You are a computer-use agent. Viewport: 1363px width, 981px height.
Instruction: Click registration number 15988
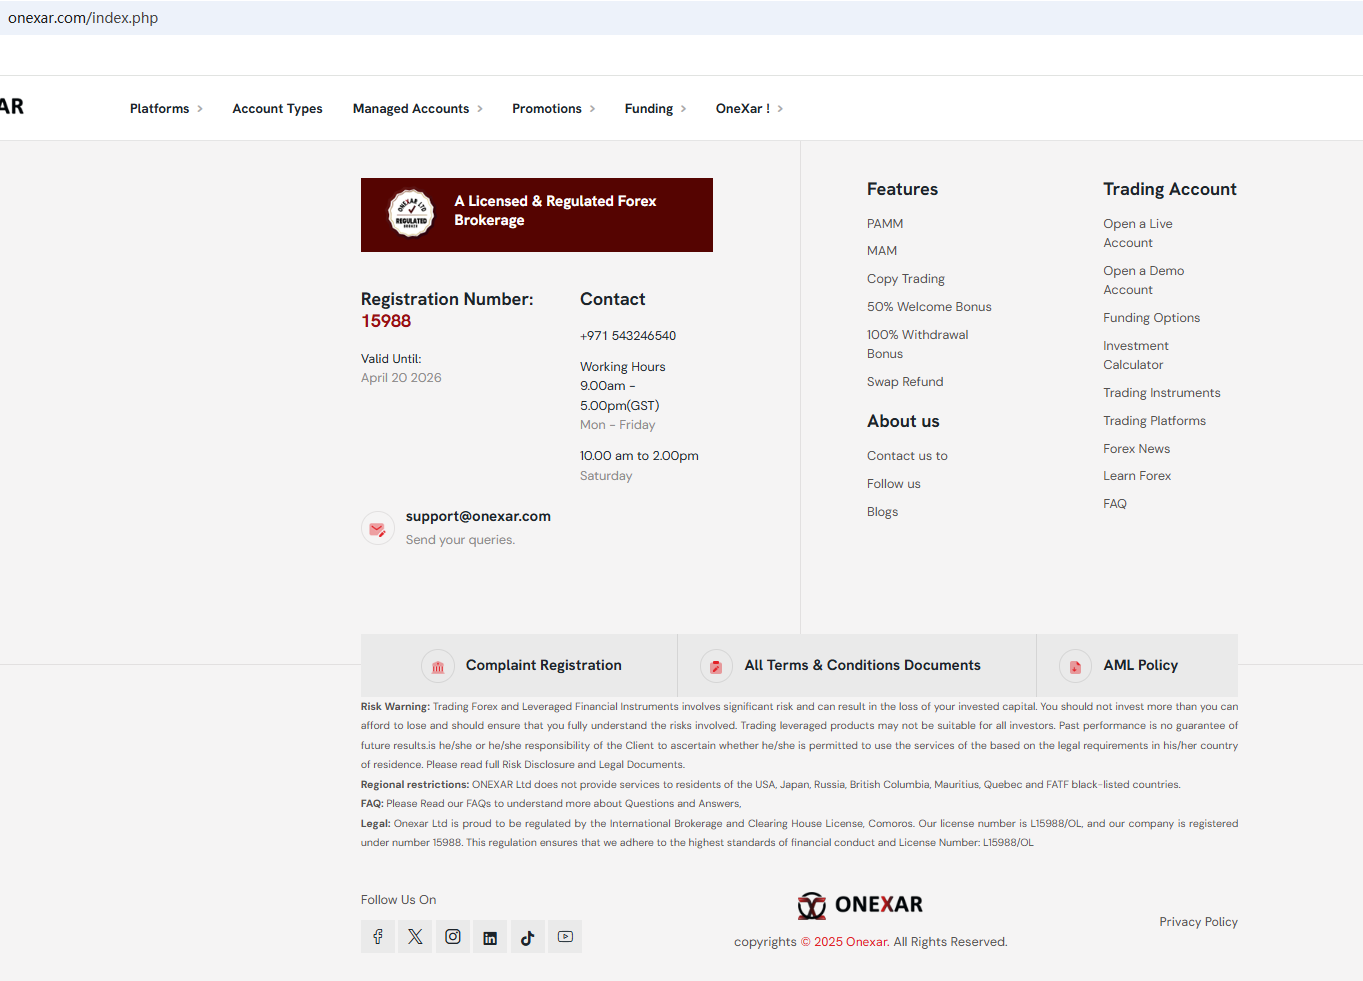tap(386, 321)
